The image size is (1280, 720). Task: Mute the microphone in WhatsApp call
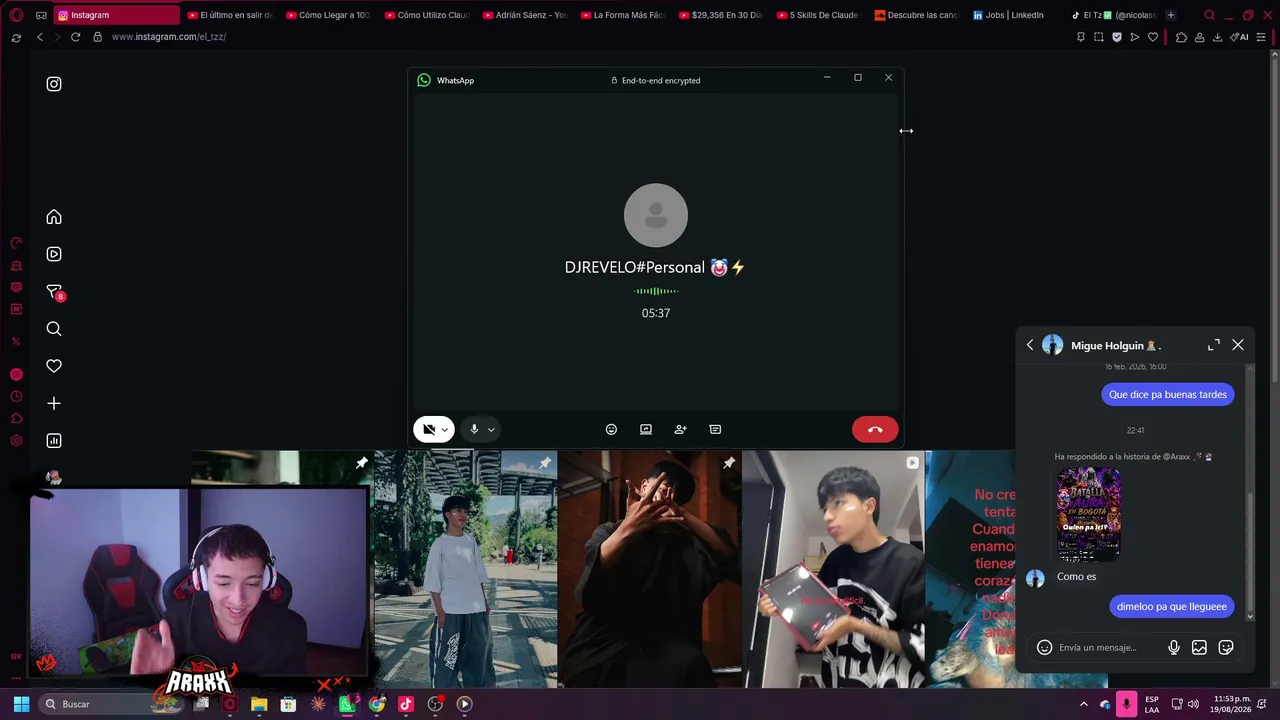pos(474,429)
